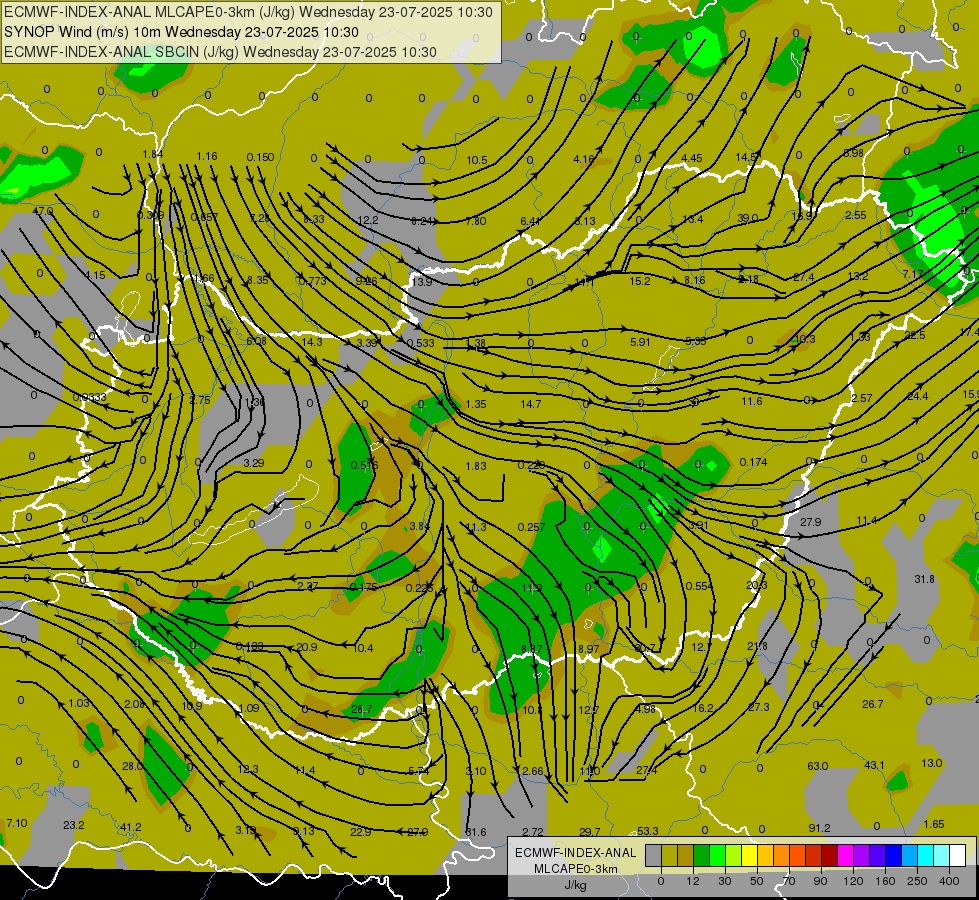The image size is (979, 900).
Task: Click the SBCIN title line in the header
Action: click(x=220, y=52)
